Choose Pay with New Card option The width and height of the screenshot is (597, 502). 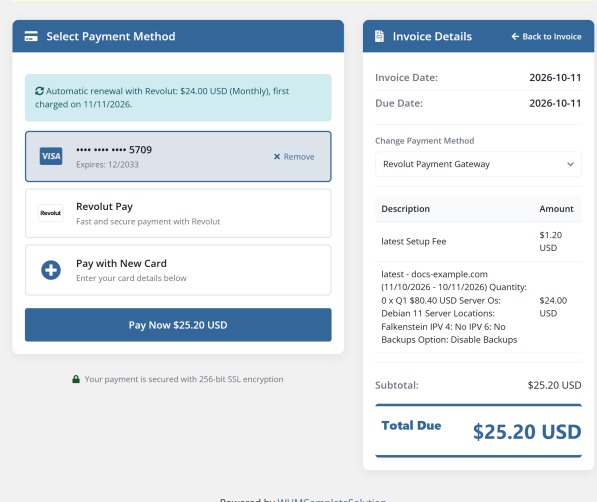178,270
